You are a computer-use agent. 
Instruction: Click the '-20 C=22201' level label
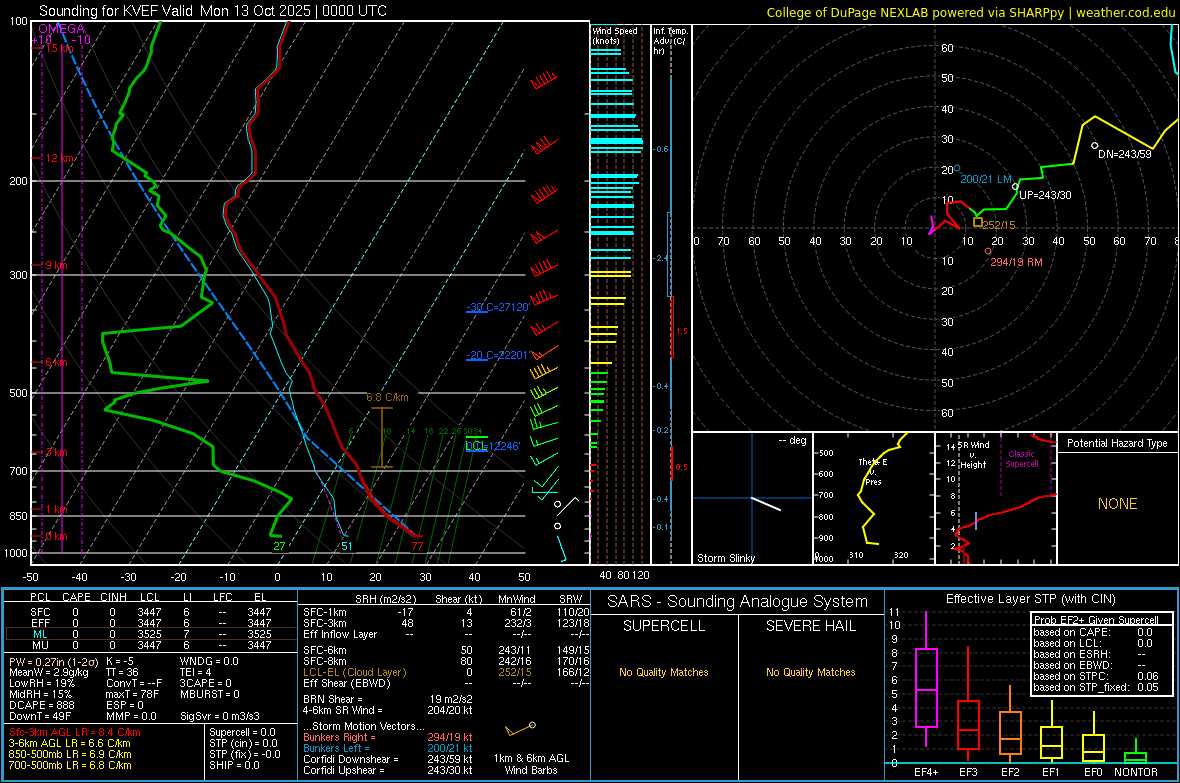[497, 355]
